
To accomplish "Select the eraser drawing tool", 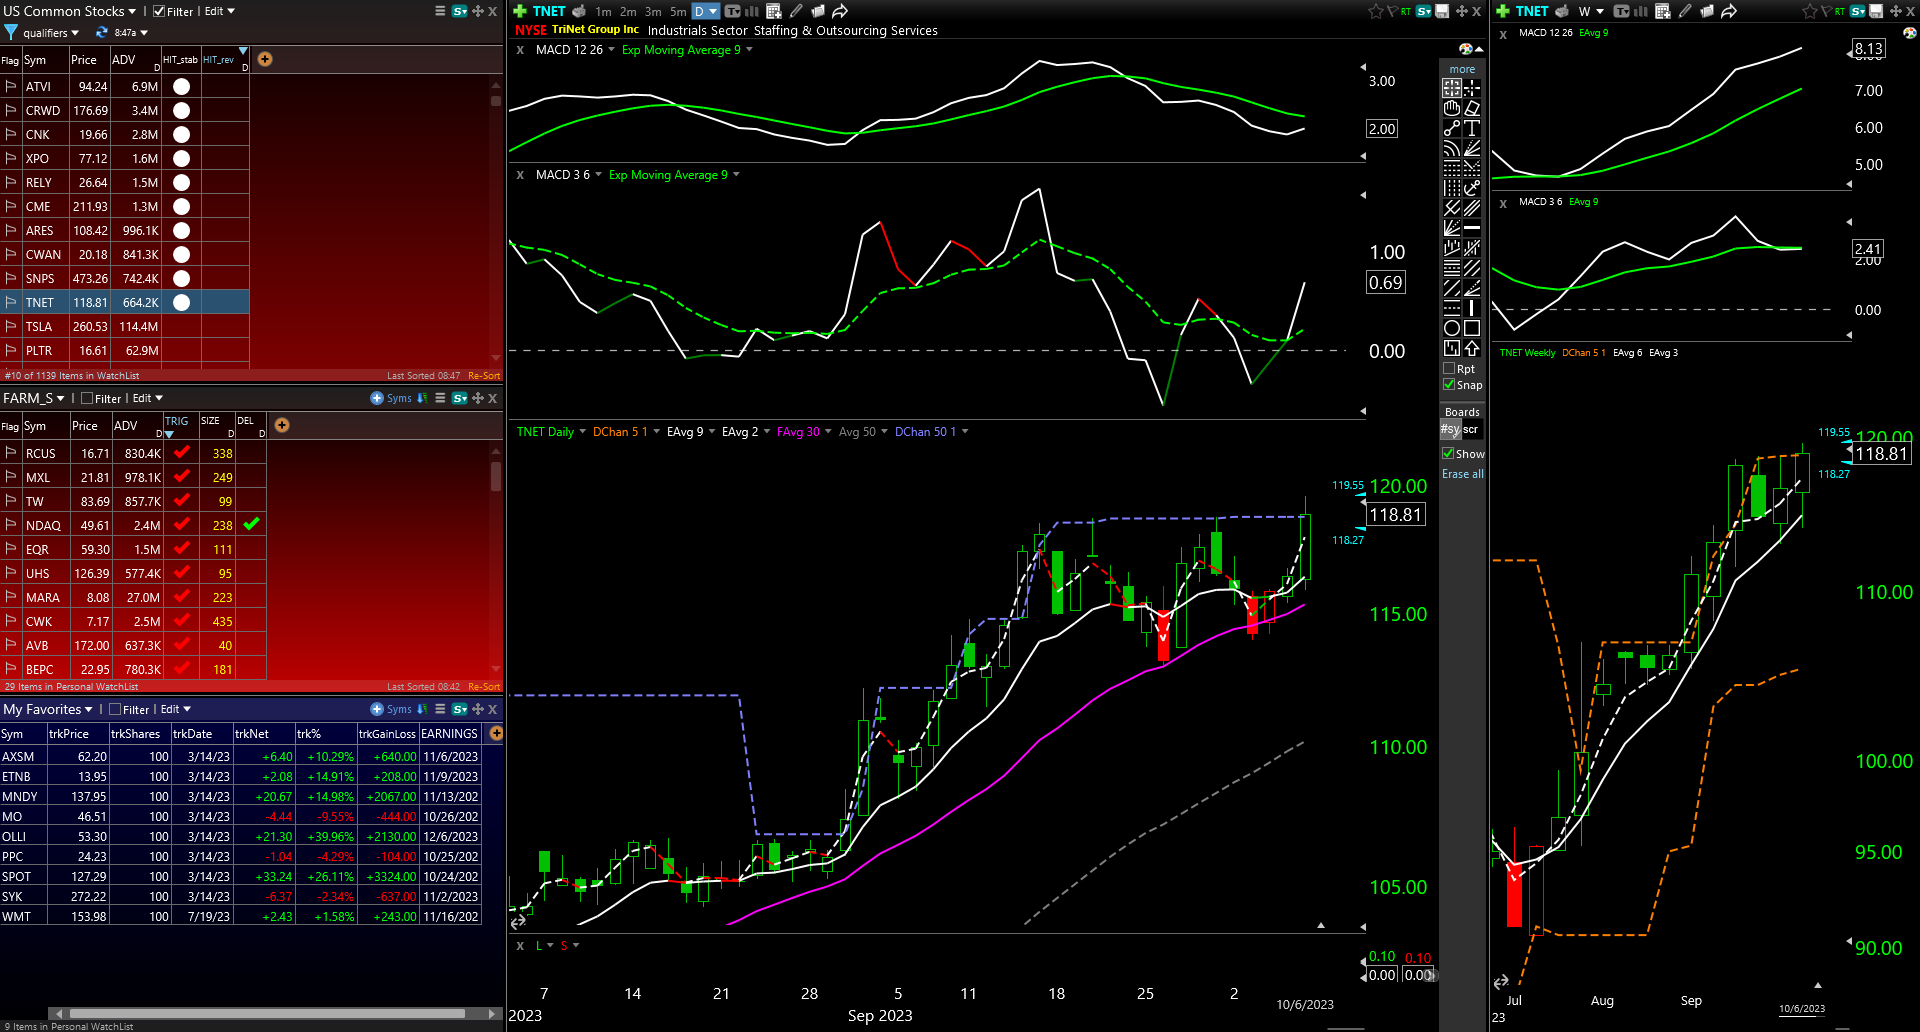I will [x=1472, y=108].
